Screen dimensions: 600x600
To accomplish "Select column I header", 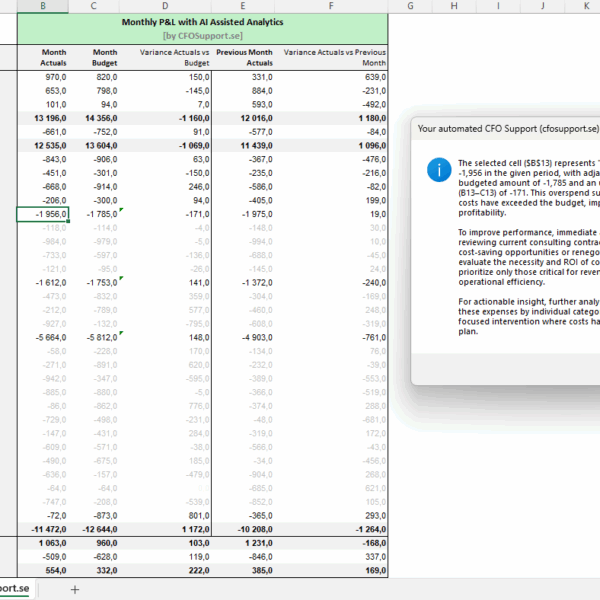I will coord(498,6).
